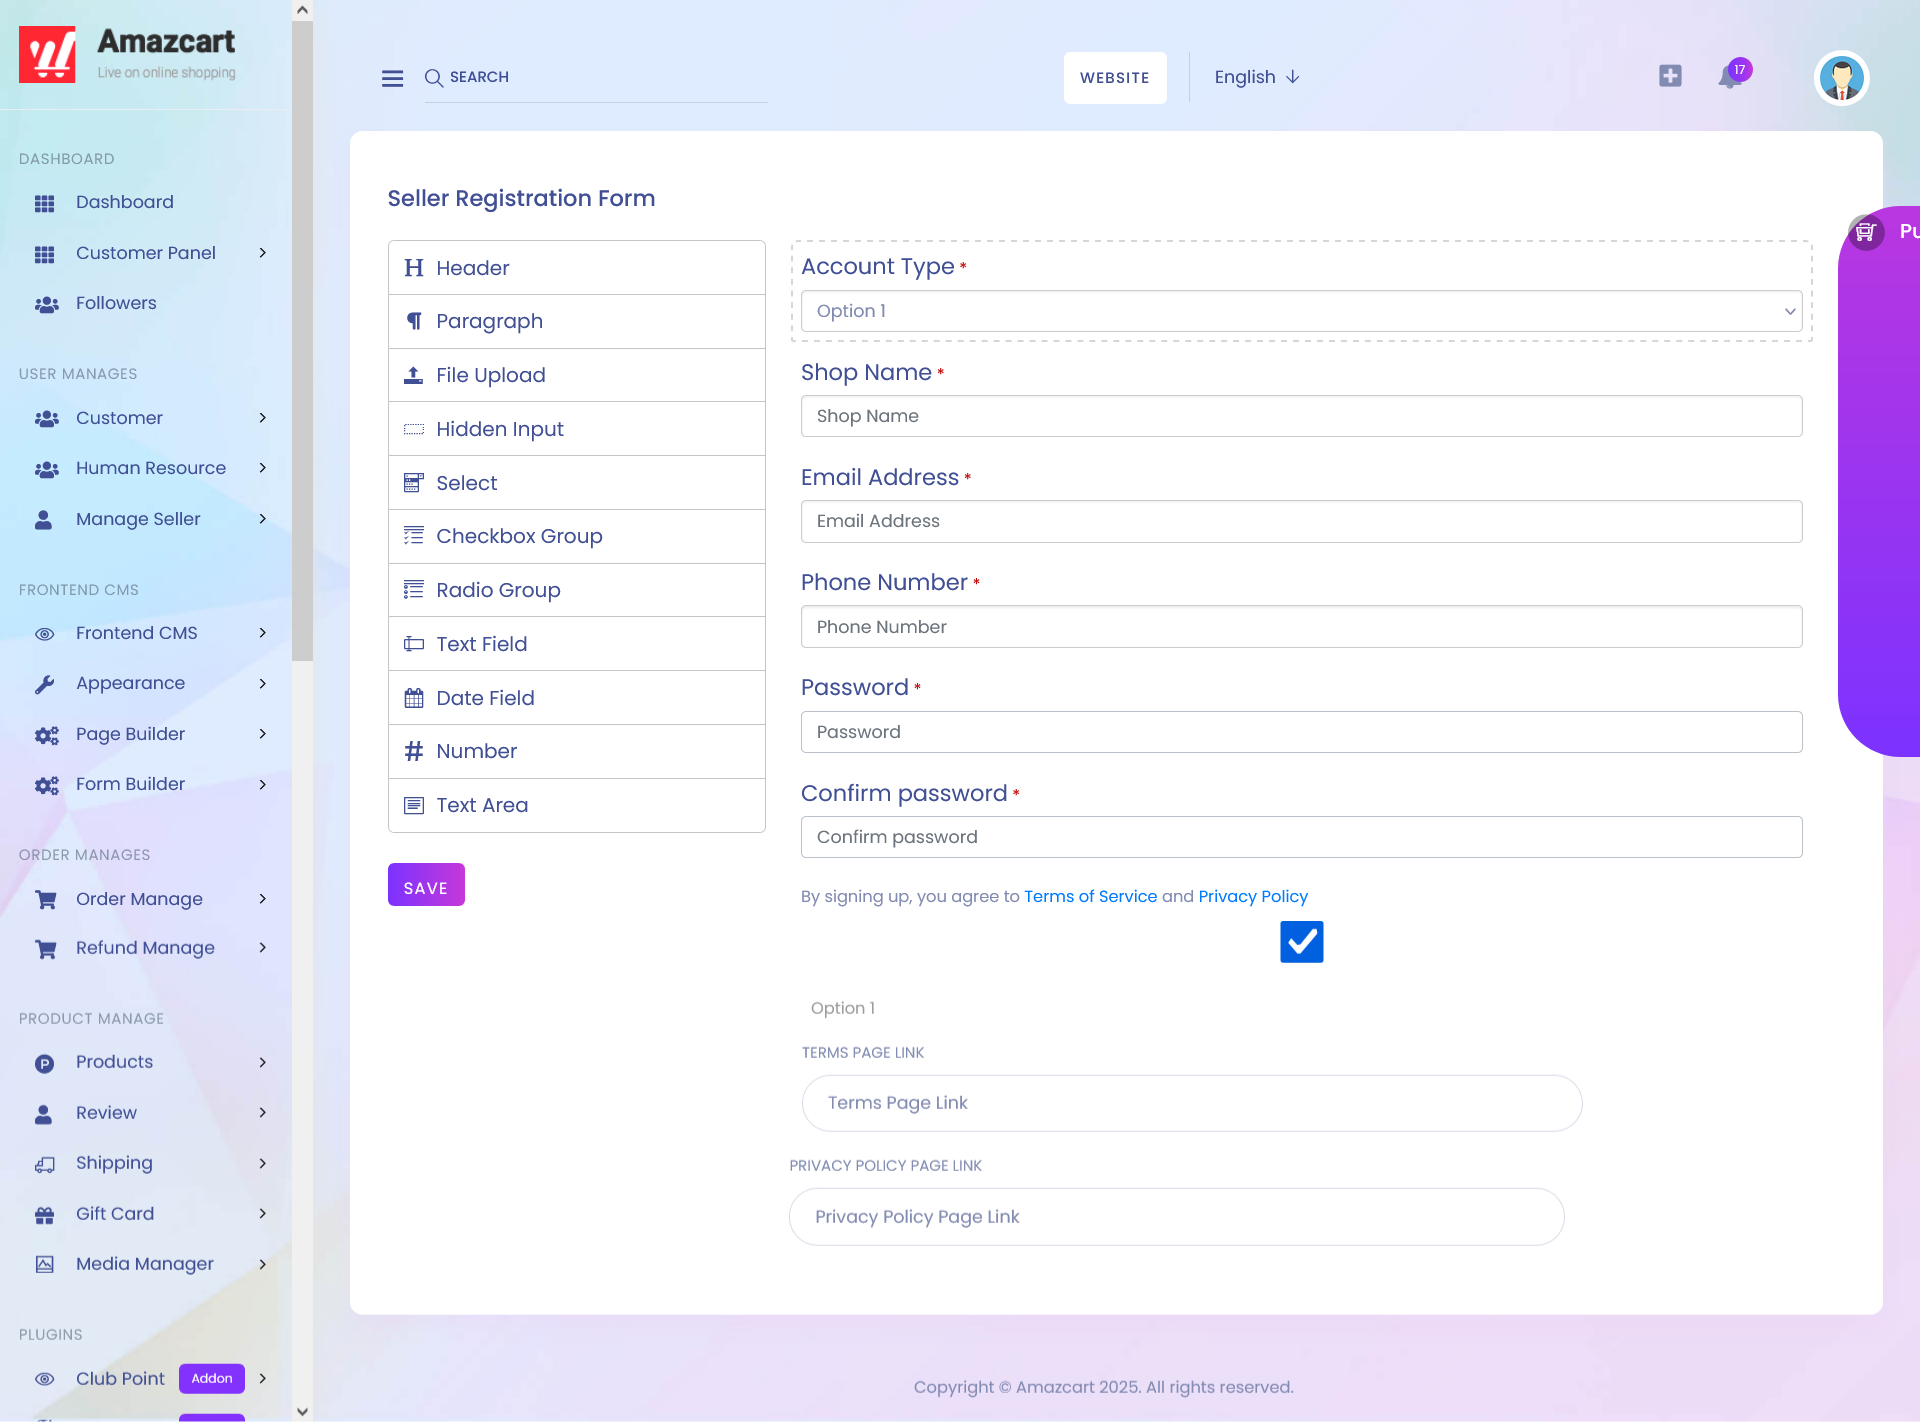Expand Manage Seller submenu chevron

tap(263, 519)
